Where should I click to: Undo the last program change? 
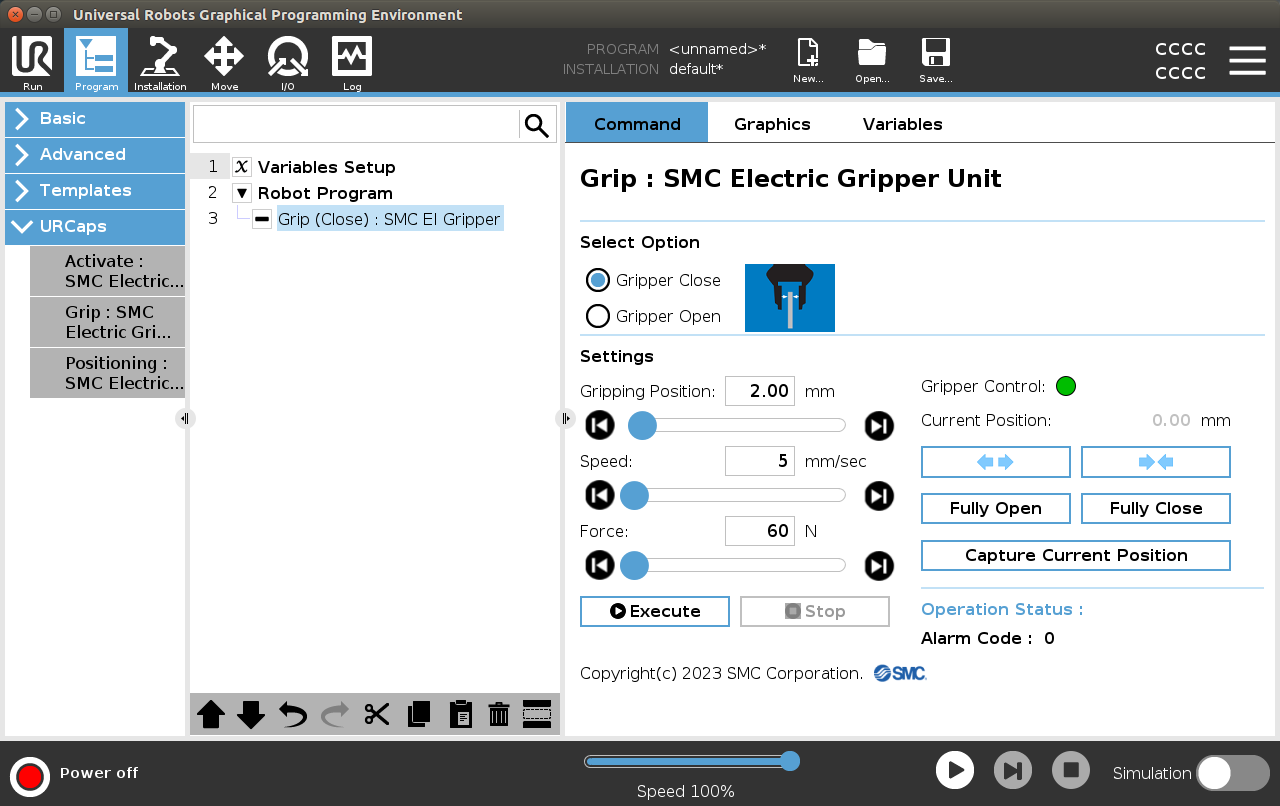293,714
